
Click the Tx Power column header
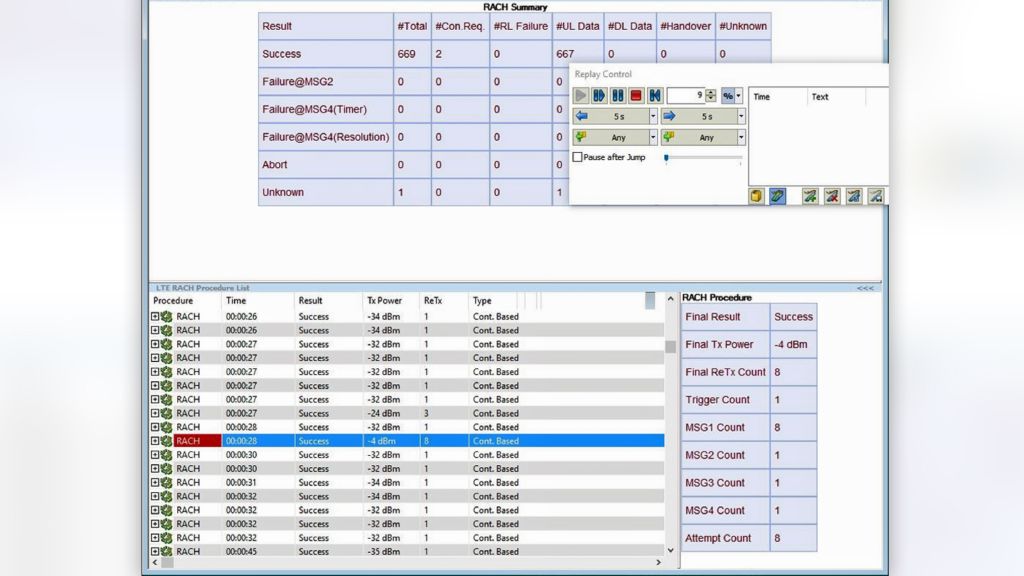[x=385, y=300]
